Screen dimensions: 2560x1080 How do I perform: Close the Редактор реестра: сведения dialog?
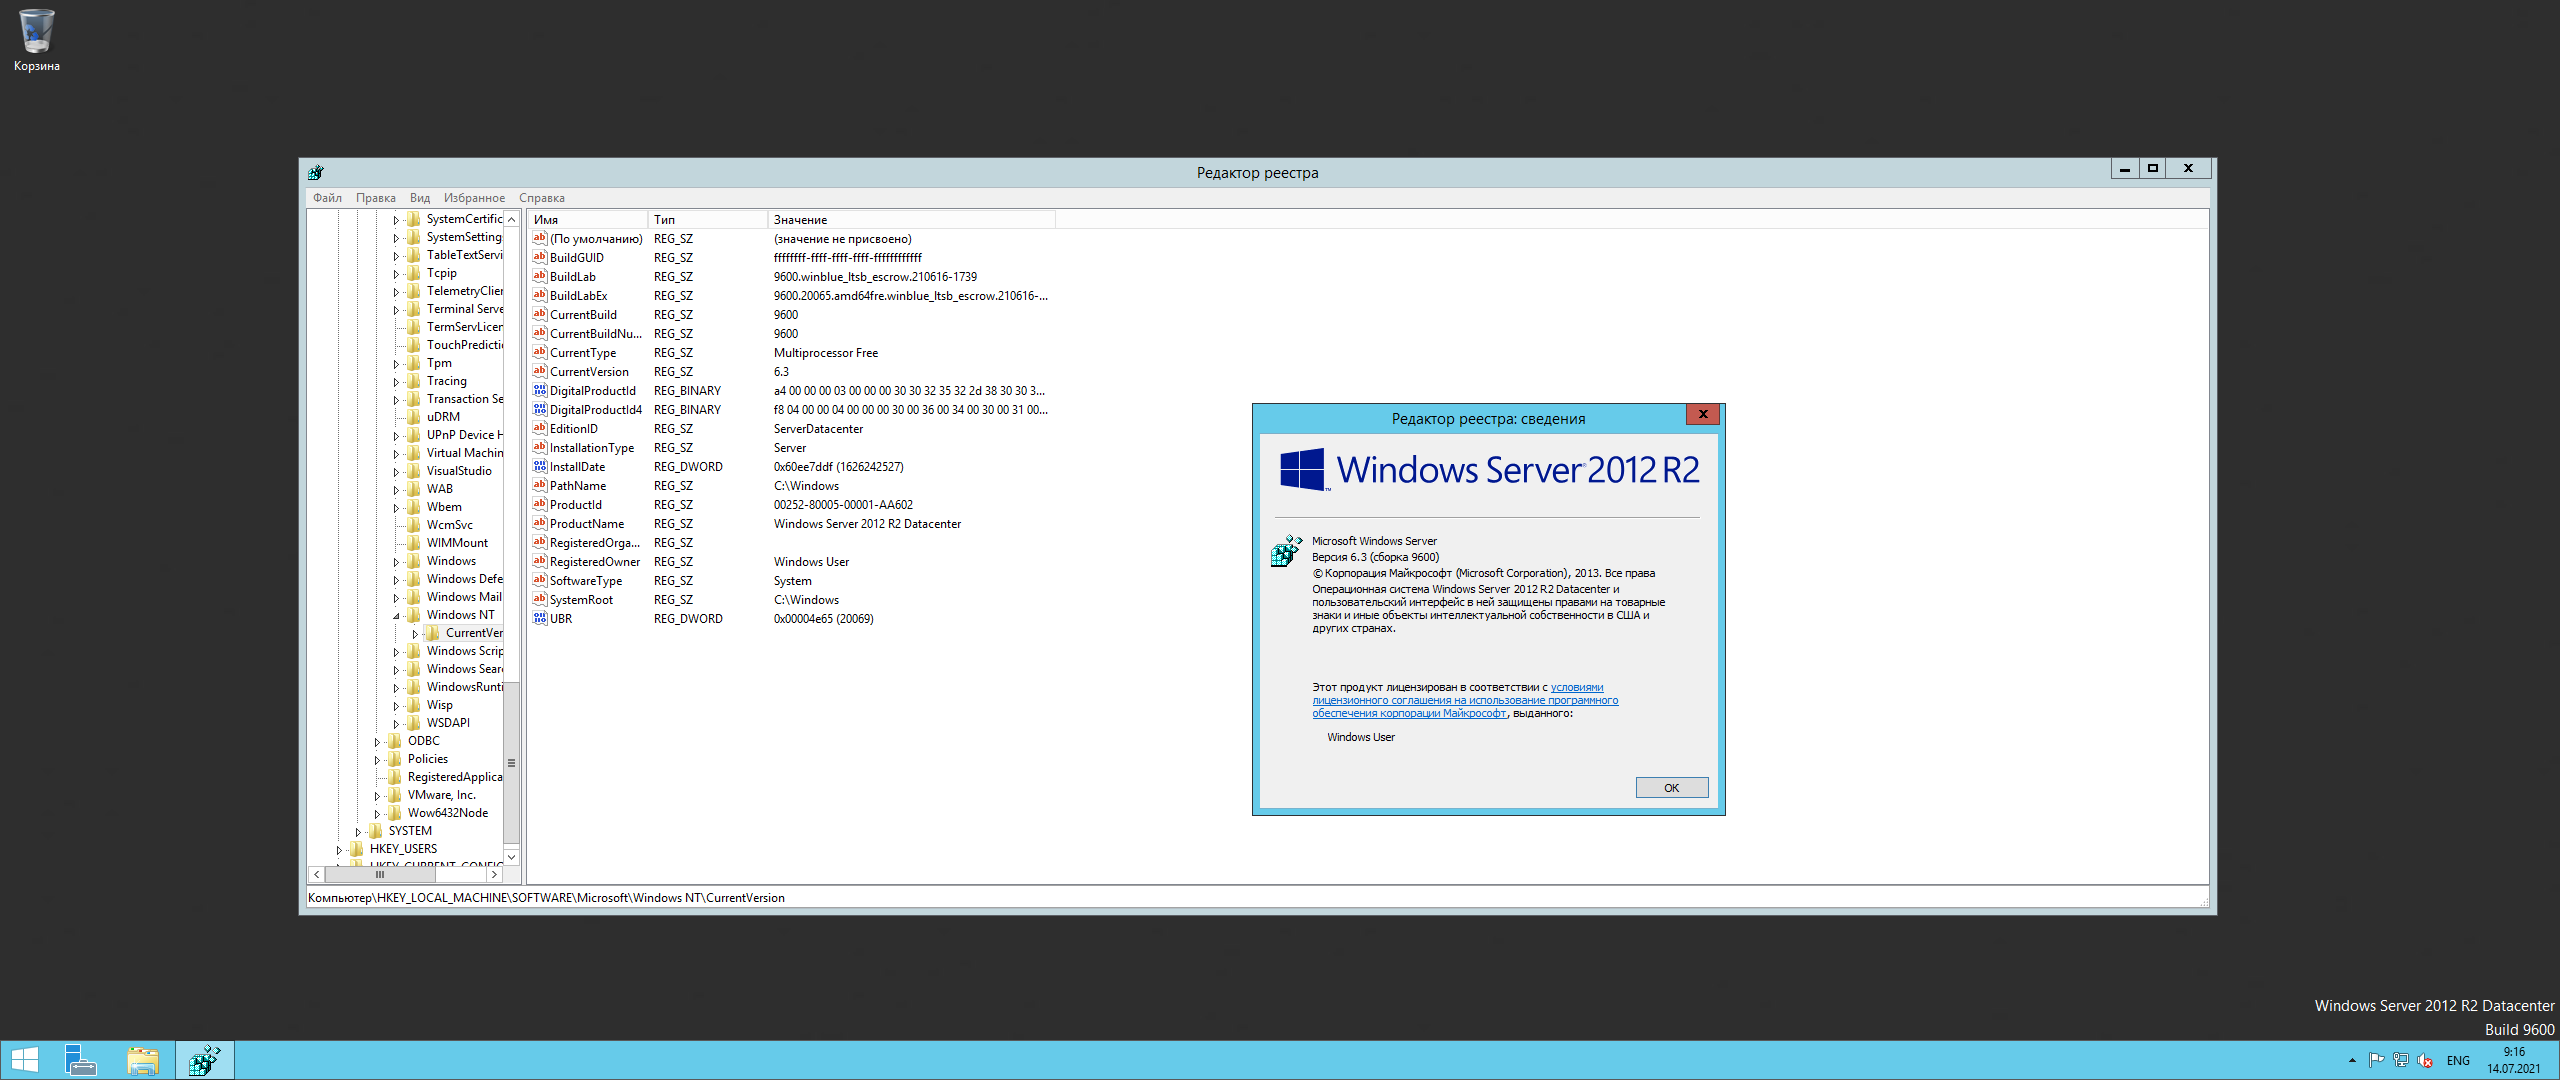tap(1702, 414)
